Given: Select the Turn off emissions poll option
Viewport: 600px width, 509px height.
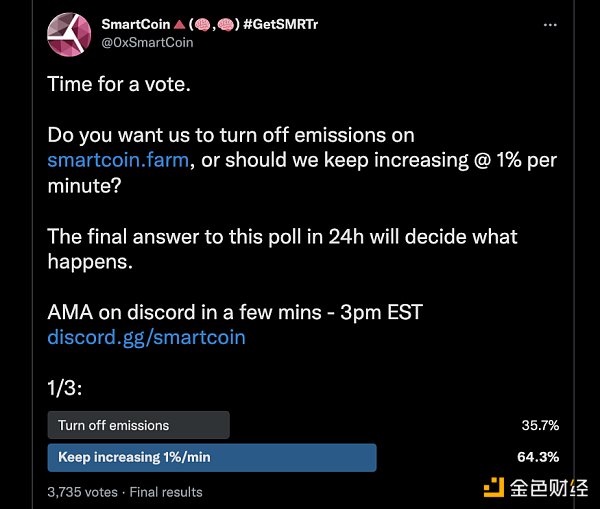Looking at the screenshot, I should tap(138, 425).
